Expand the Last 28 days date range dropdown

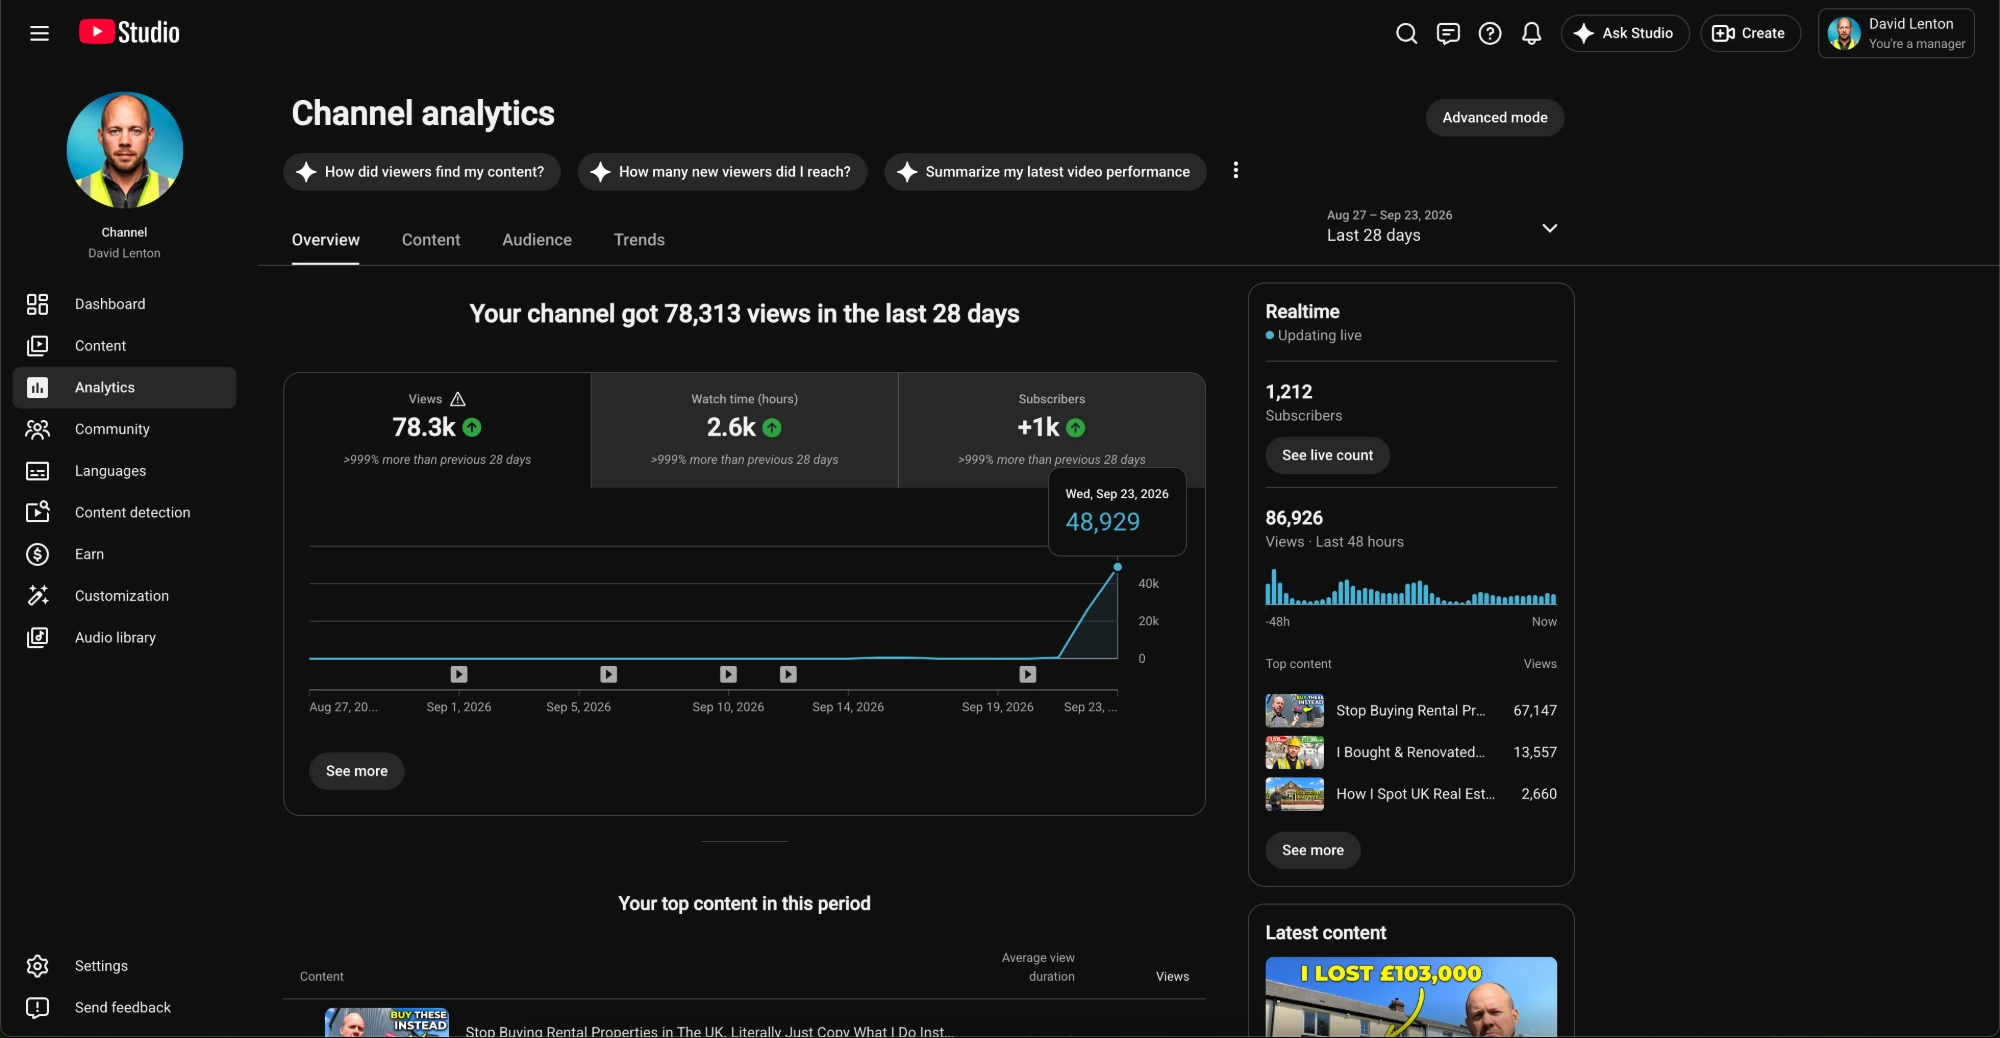[1441, 227]
